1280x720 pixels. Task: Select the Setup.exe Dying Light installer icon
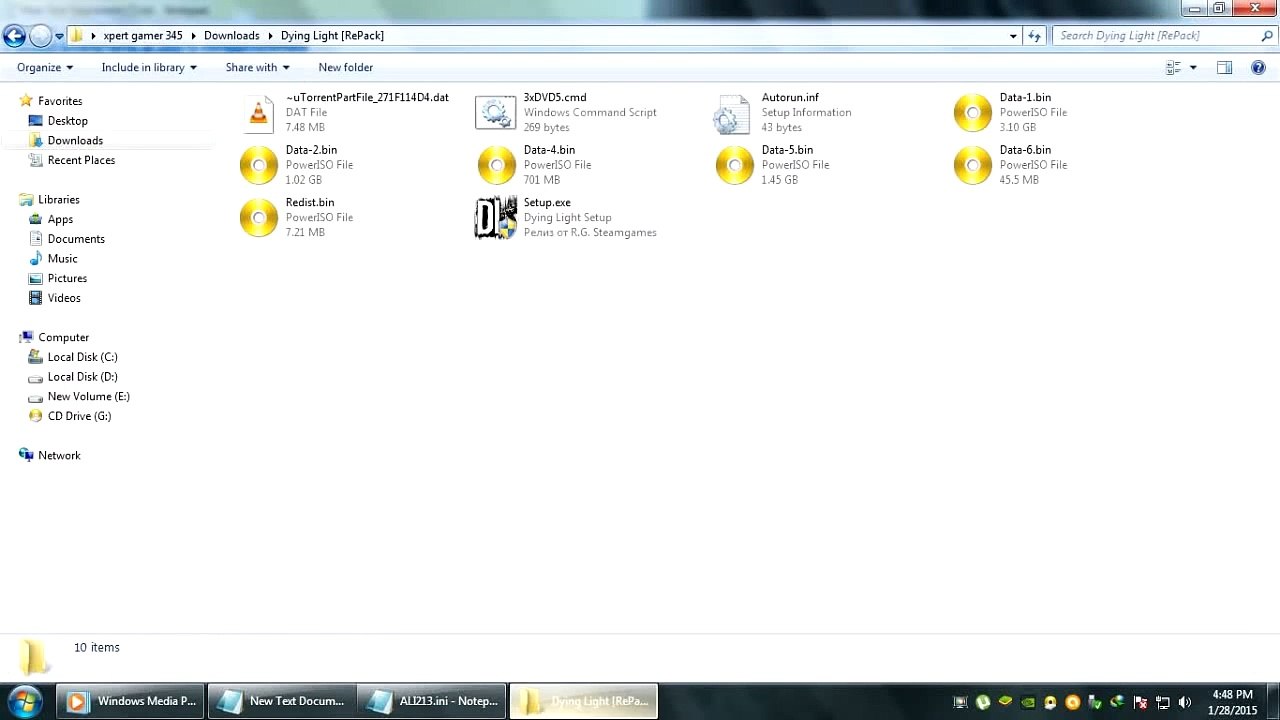click(496, 218)
